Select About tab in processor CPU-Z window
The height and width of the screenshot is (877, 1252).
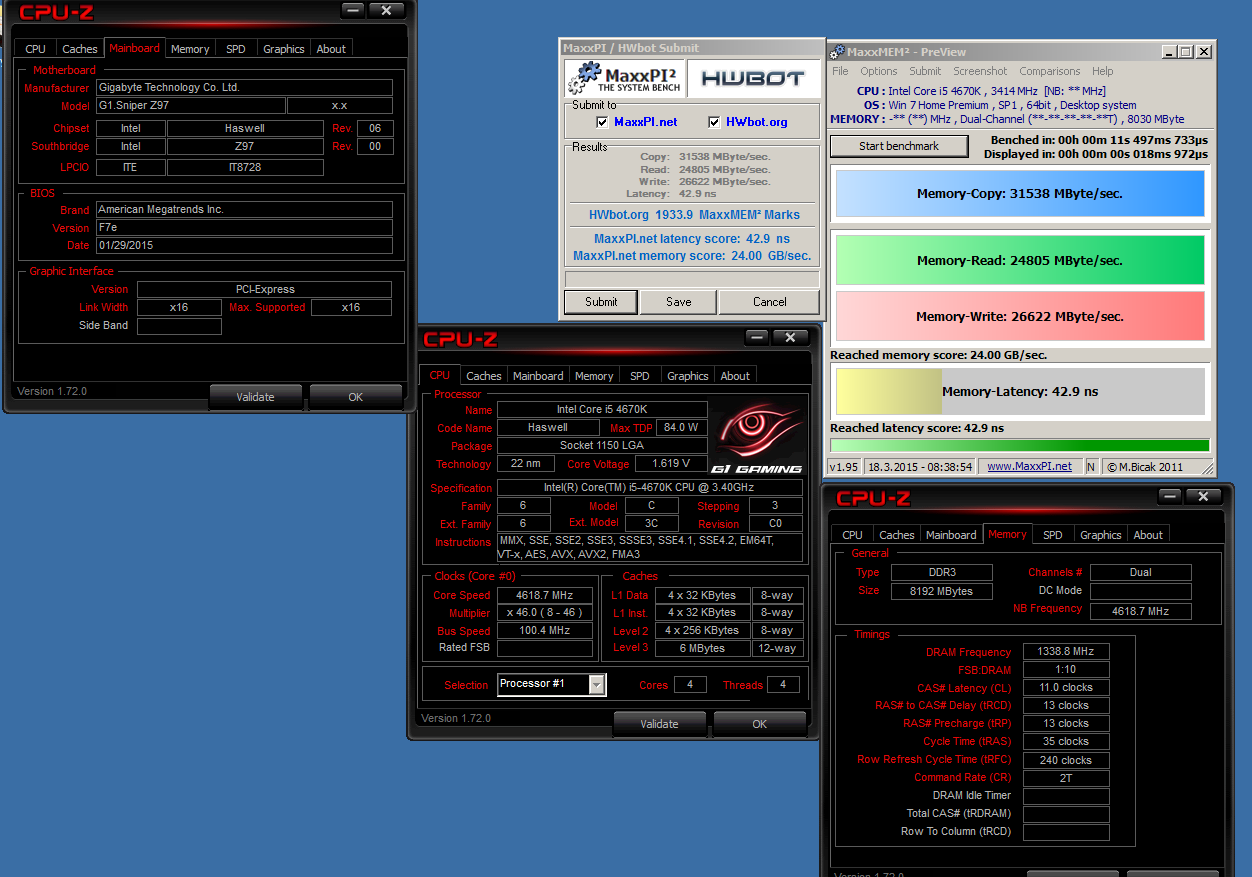tap(735, 376)
